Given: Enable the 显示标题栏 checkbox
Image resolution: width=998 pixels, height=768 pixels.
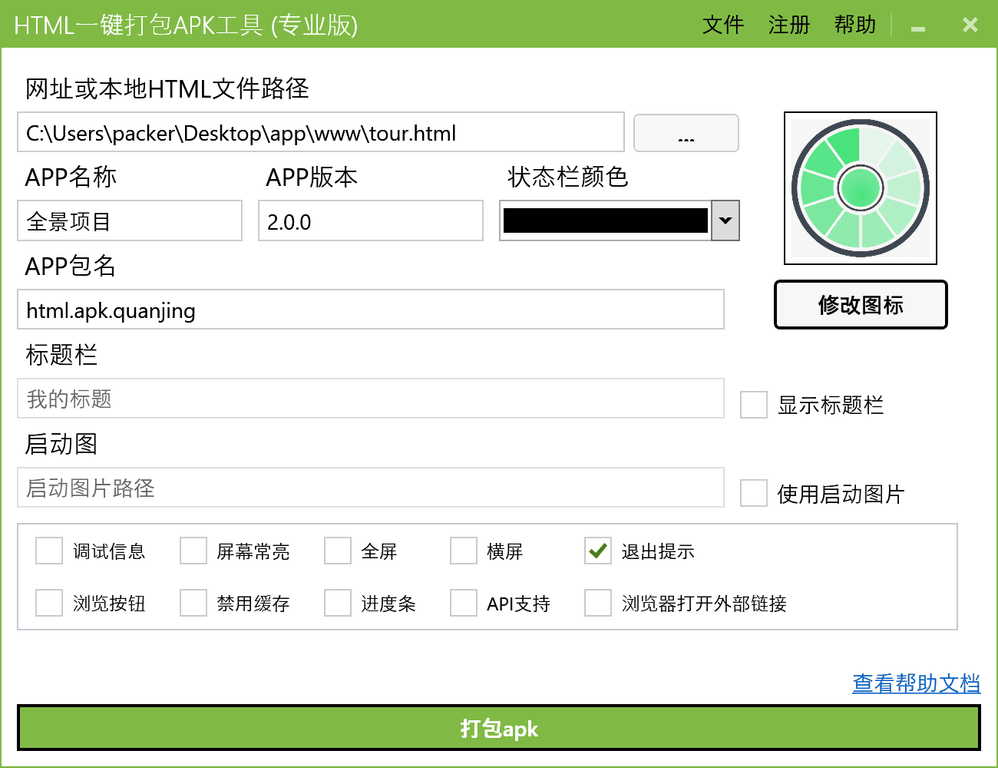Looking at the screenshot, I should [753, 404].
